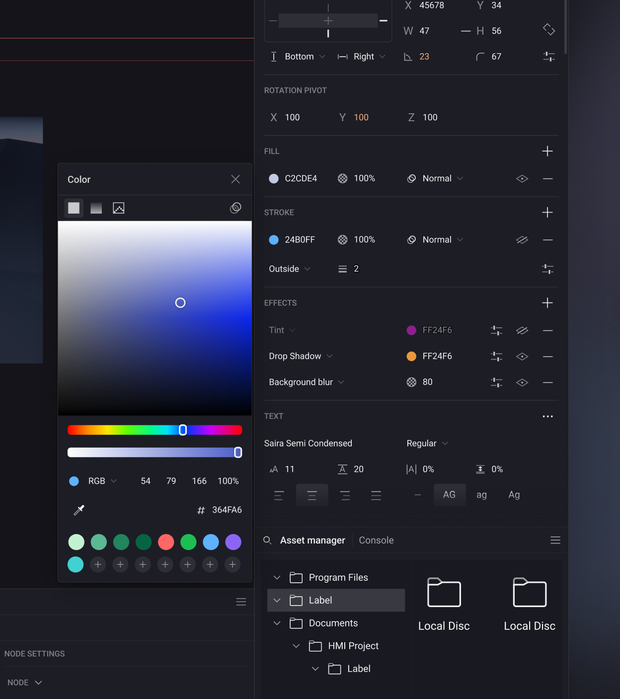Image resolution: width=620 pixels, height=699 pixels.
Task: Show the hidden 24B0FF stroke
Action: [522, 240]
